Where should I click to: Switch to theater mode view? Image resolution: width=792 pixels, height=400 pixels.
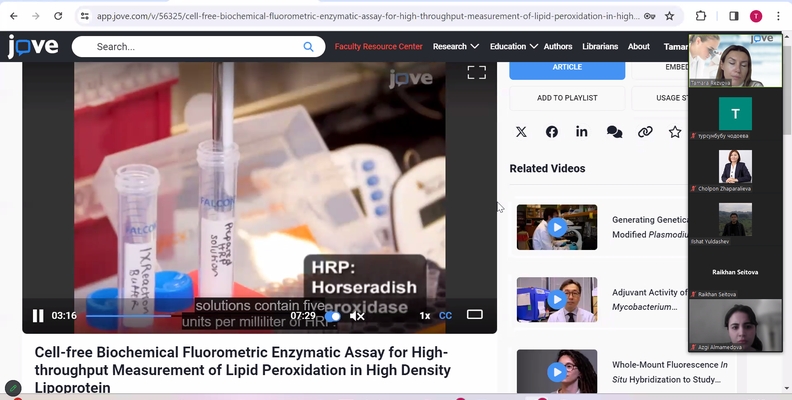(475, 315)
